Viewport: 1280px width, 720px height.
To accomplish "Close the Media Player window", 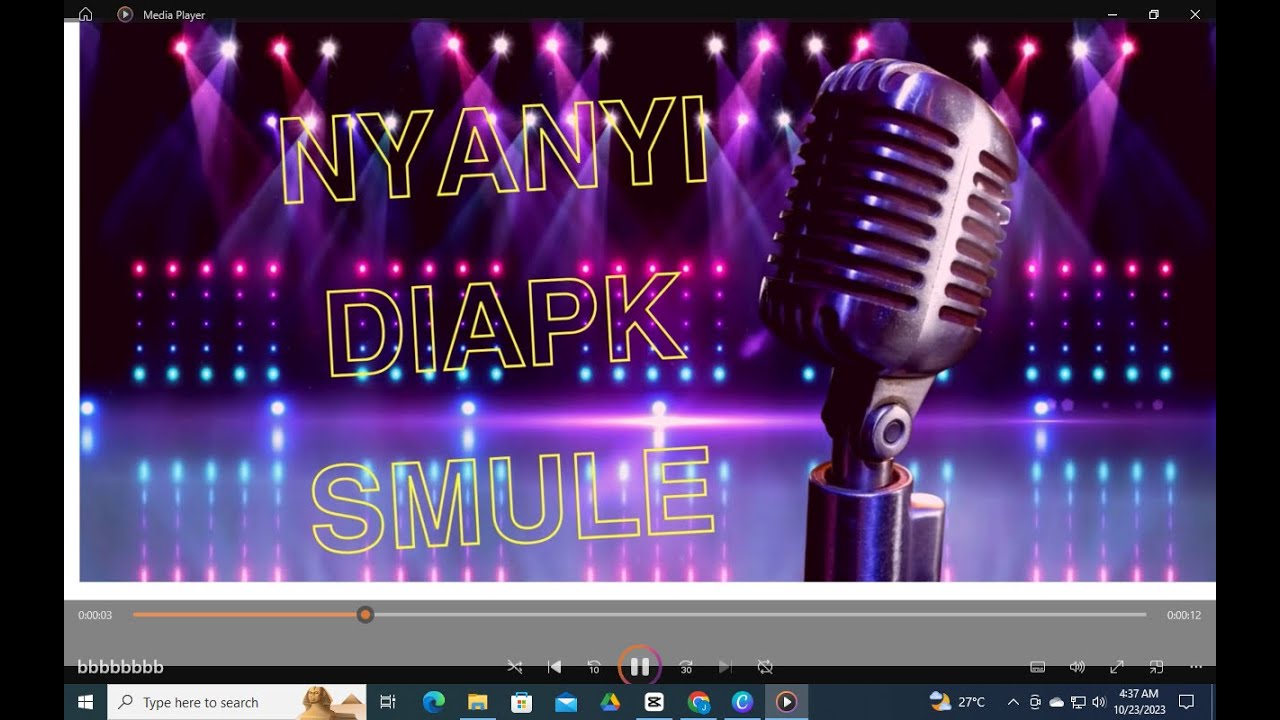I will coord(1195,14).
